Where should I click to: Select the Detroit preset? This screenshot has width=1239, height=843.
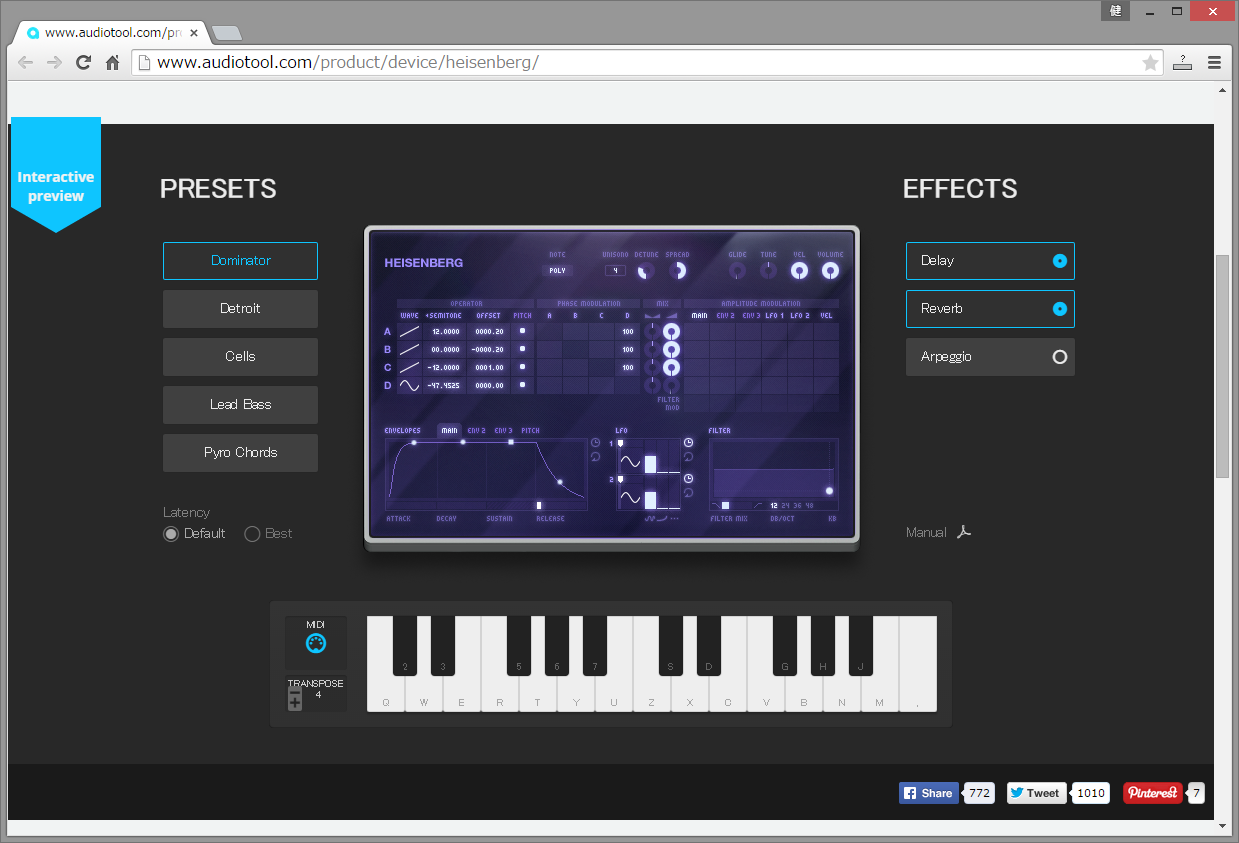pyautogui.click(x=240, y=309)
